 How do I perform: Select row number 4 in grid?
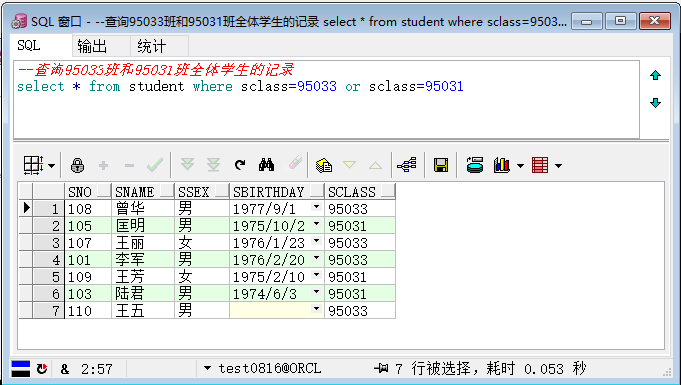pos(49,259)
